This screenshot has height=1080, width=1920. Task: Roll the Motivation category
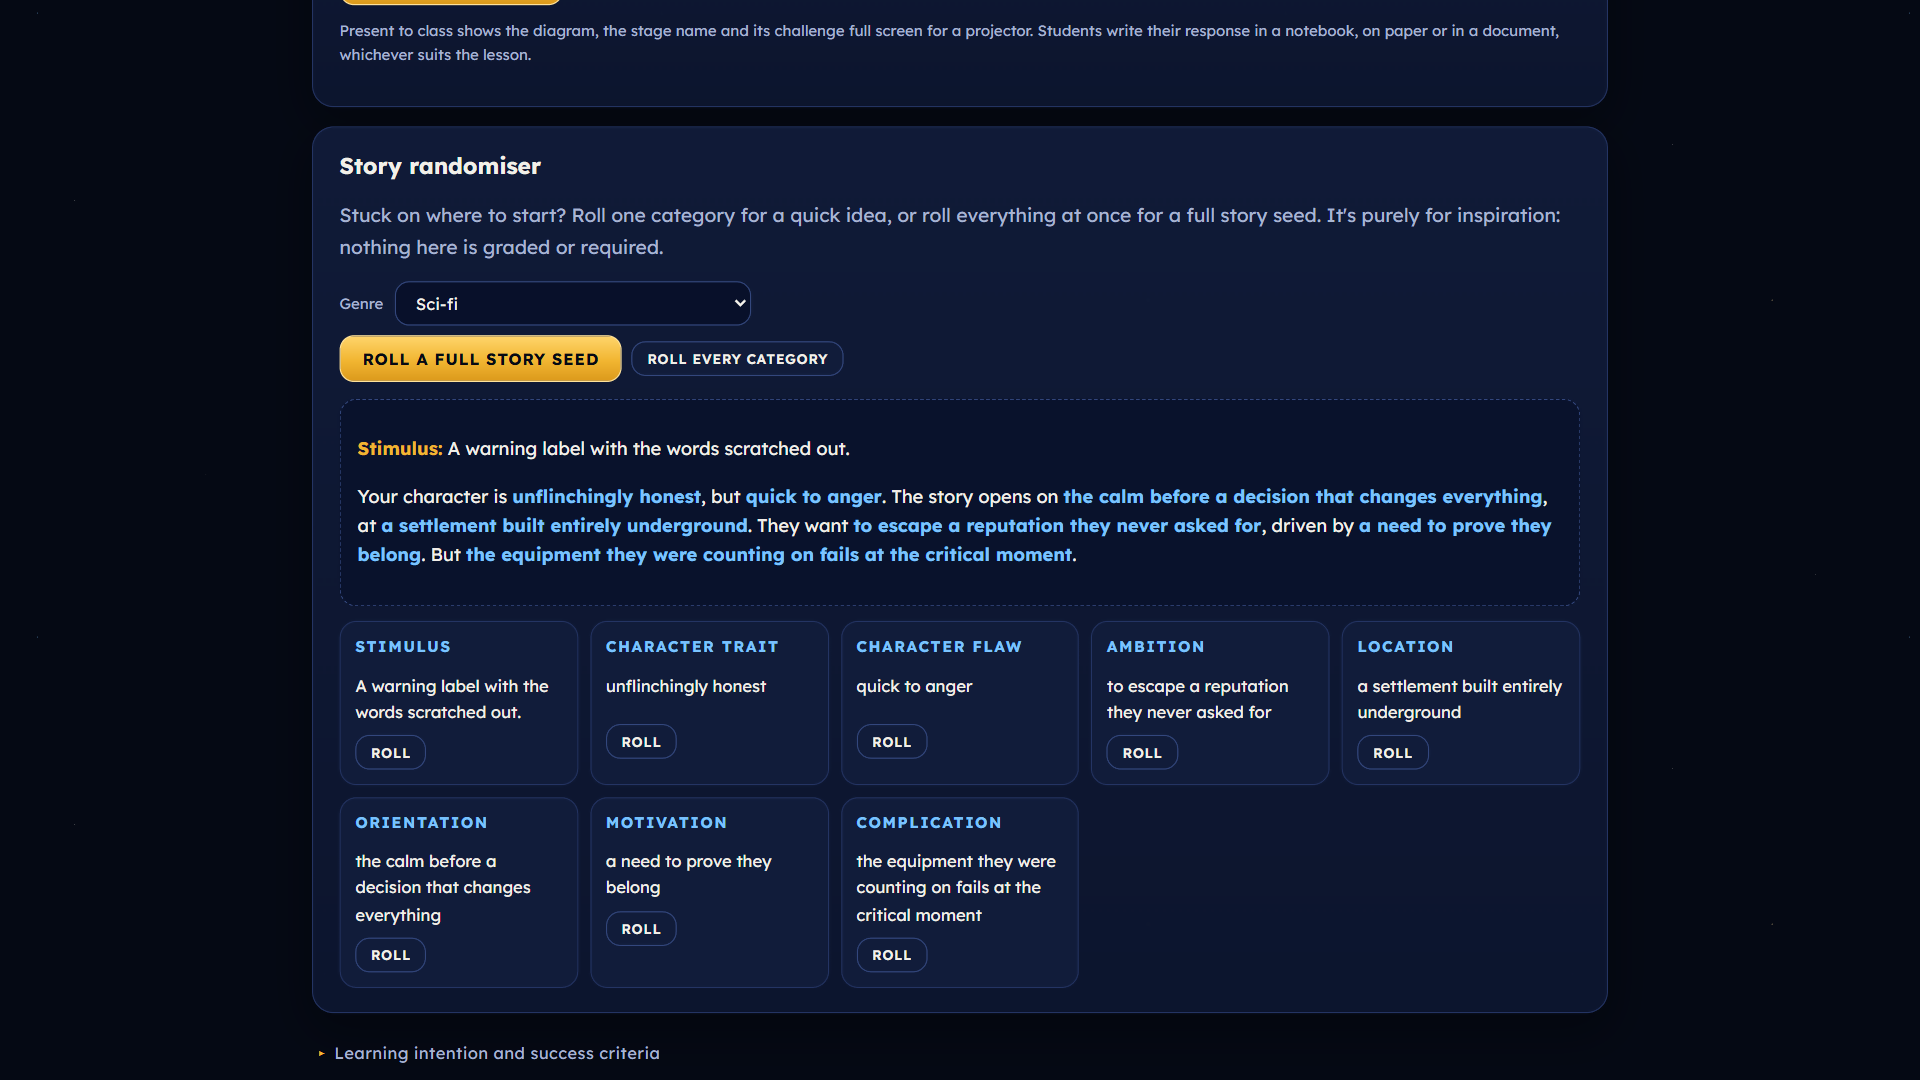[641, 929]
